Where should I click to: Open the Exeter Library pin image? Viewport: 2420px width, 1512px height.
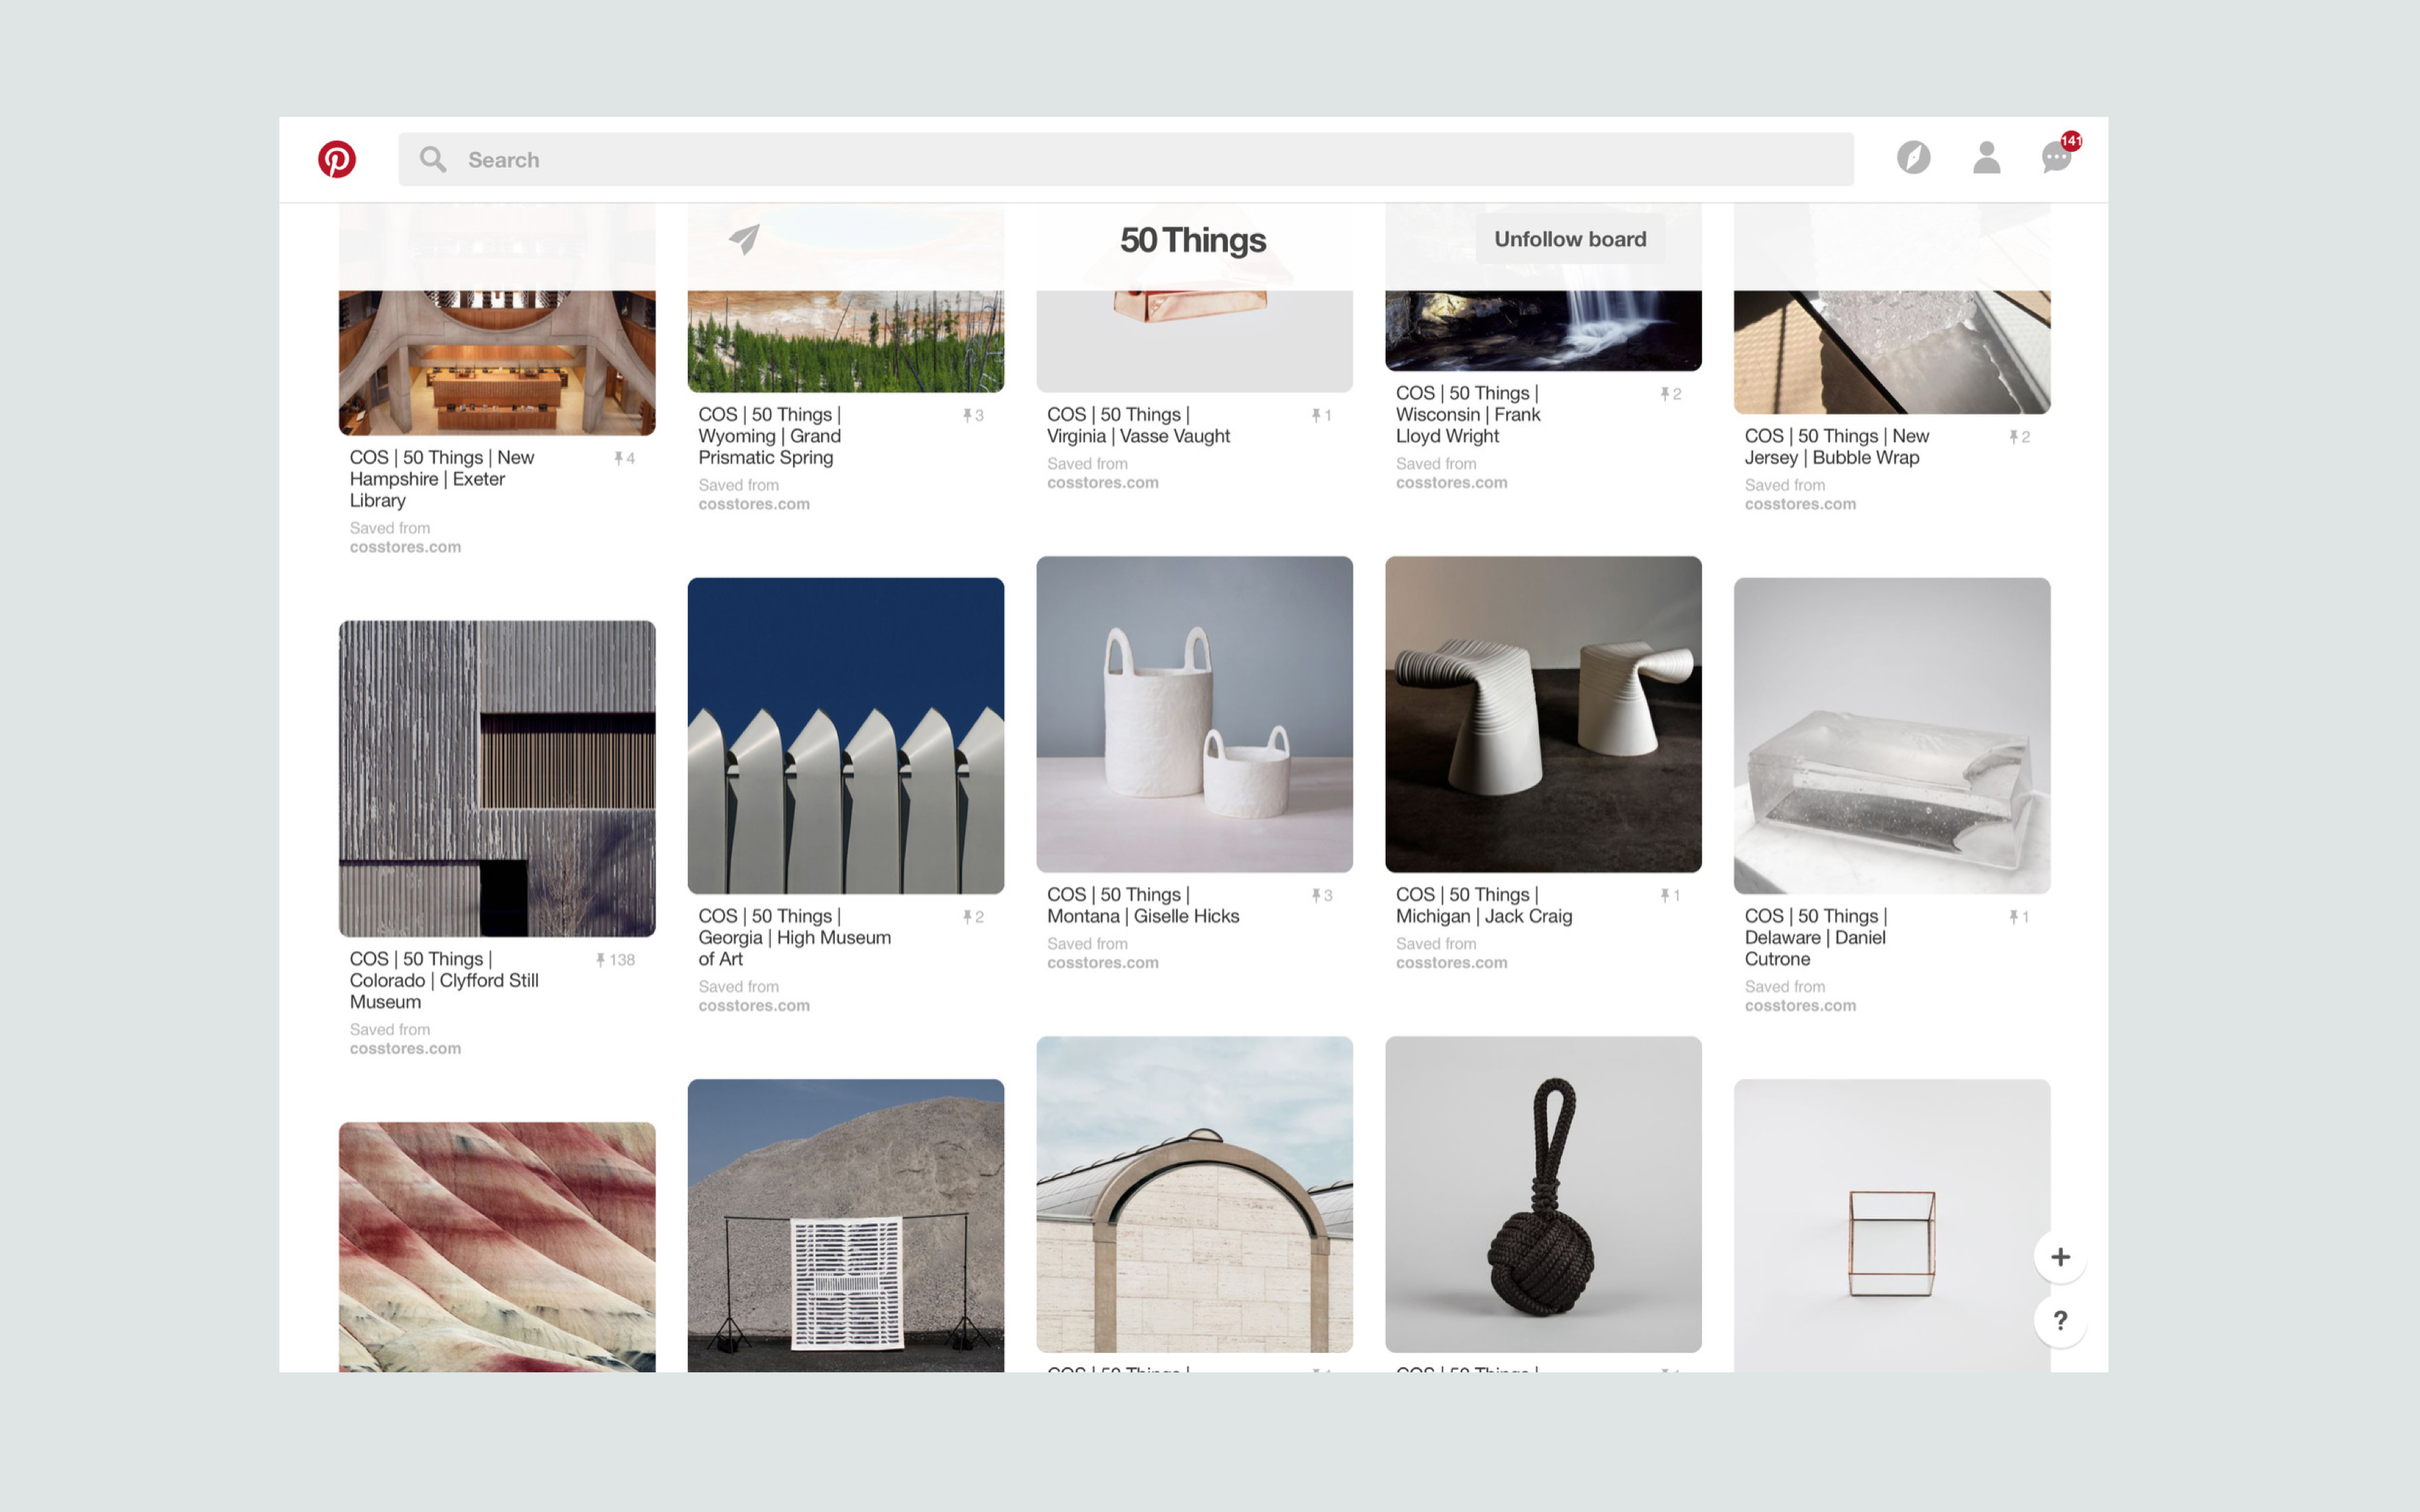tap(497, 362)
